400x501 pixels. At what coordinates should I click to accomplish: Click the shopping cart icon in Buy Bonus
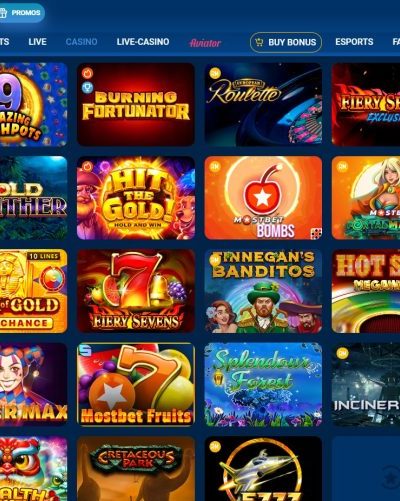tap(259, 42)
